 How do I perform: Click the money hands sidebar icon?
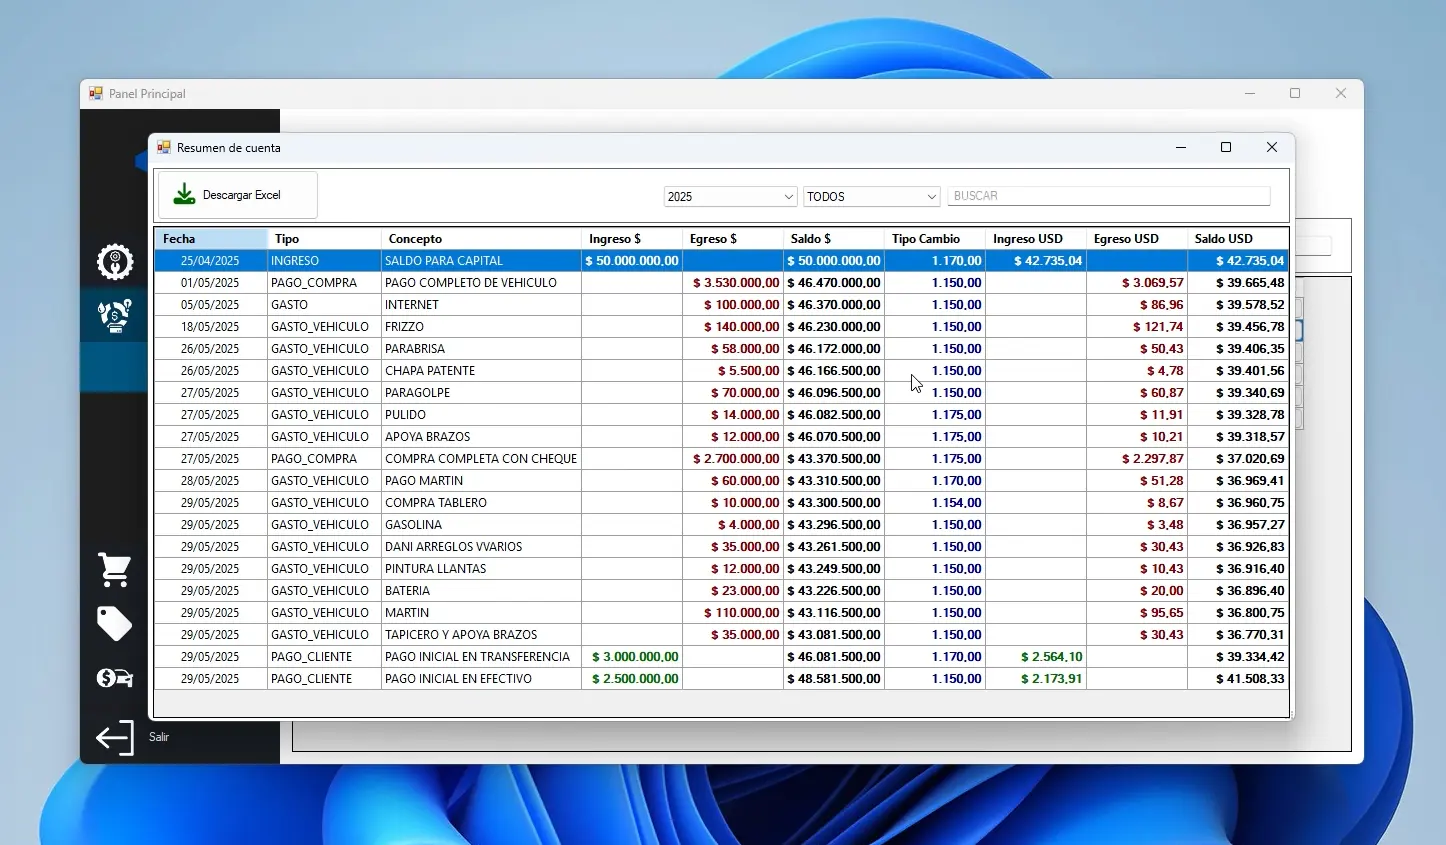coord(115,316)
